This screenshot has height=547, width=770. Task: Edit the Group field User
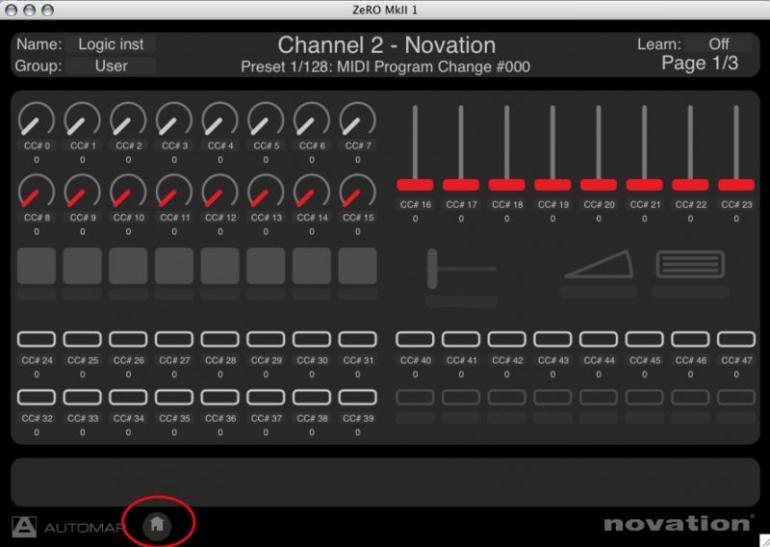[111, 66]
